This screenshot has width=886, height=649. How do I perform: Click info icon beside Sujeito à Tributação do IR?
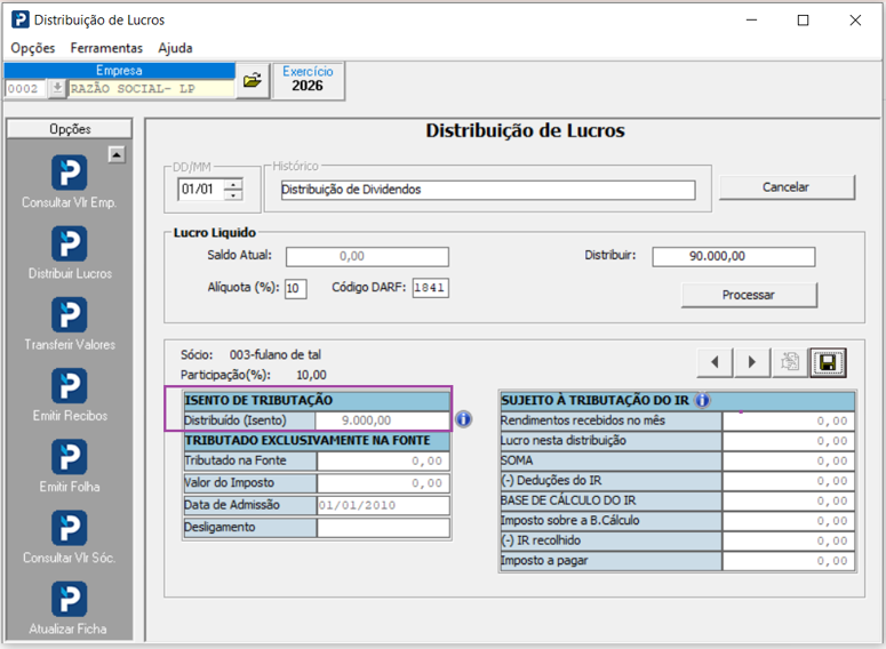[x=702, y=400]
